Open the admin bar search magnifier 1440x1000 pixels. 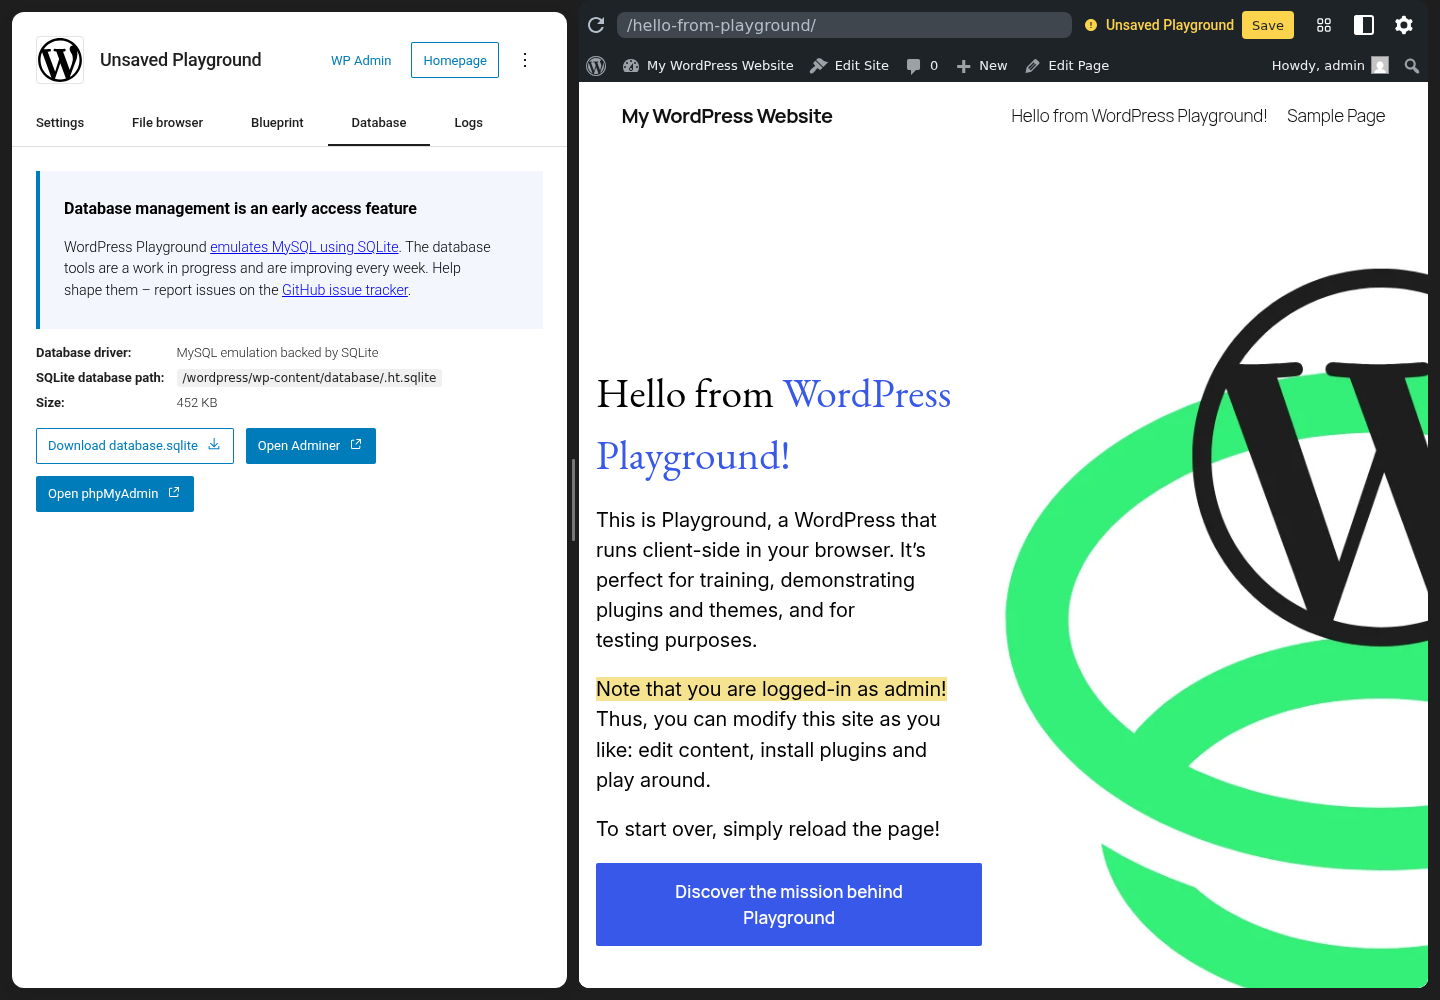coord(1412,66)
